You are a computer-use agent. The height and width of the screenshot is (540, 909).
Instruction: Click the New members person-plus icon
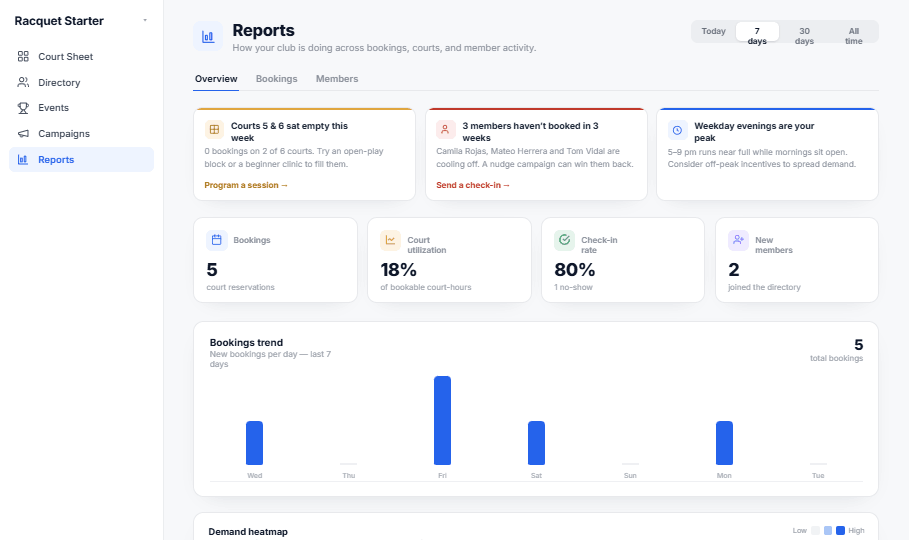point(738,240)
